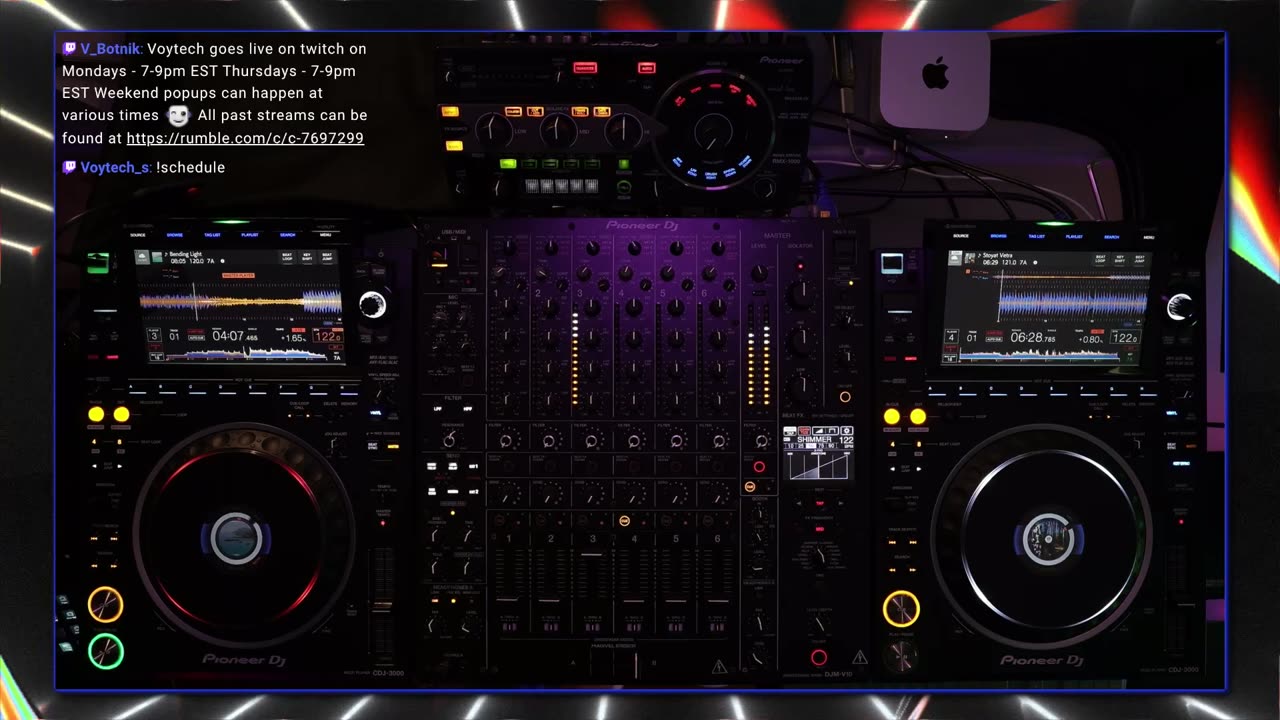Click the Player 4 badge on right screen
Image resolution: width=1280 pixels, height=720 pixels.
coord(952,336)
